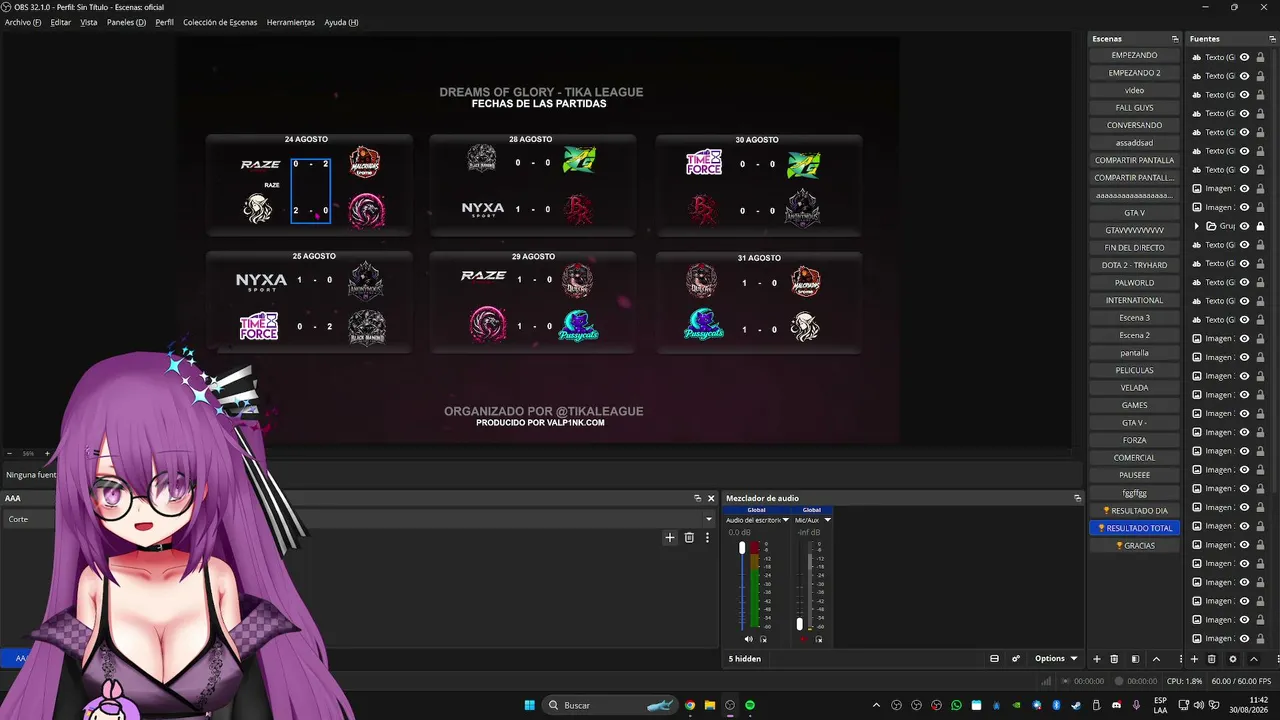Remove the Corte transition with trash icon

tap(689, 537)
